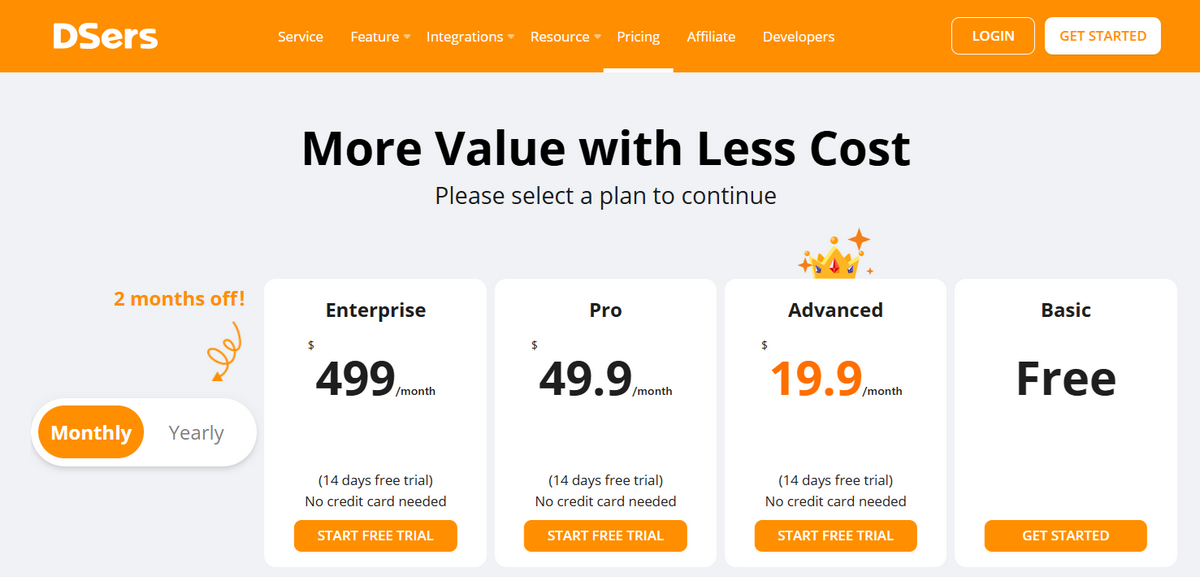Start free trial for the Enterprise plan
The width and height of the screenshot is (1200, 577).
coord(375,535)
